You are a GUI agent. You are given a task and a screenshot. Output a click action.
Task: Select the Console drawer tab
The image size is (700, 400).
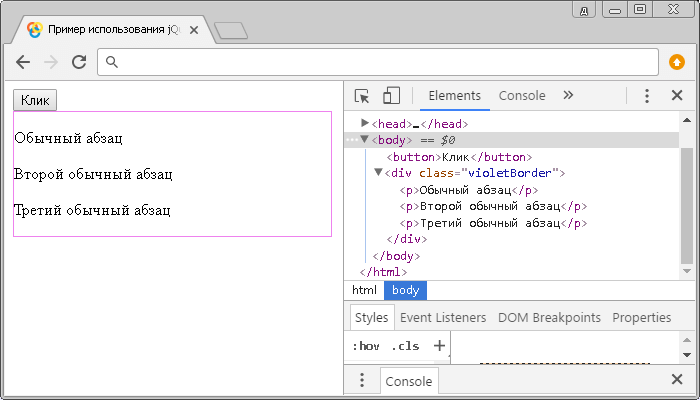(x=408, y=382)
